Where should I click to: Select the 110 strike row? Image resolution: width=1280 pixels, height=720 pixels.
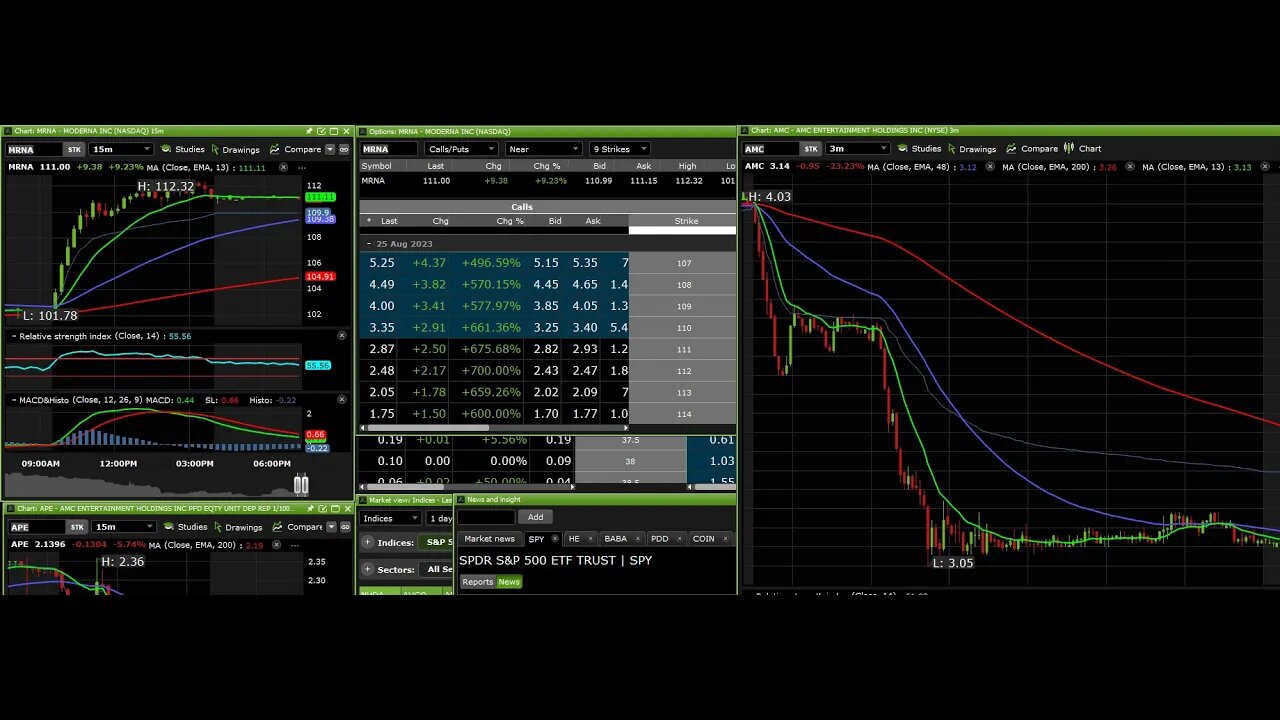click(547, 328)
